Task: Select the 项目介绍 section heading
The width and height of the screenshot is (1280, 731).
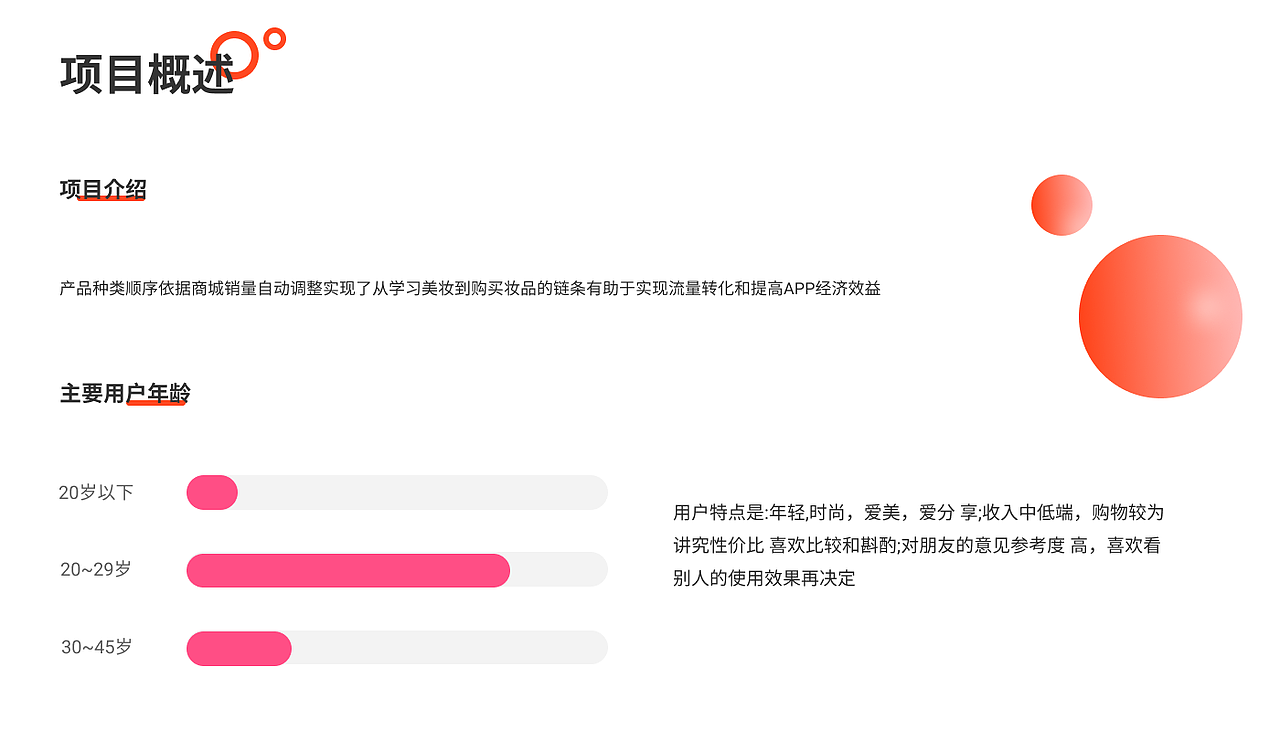Action: 103,189
